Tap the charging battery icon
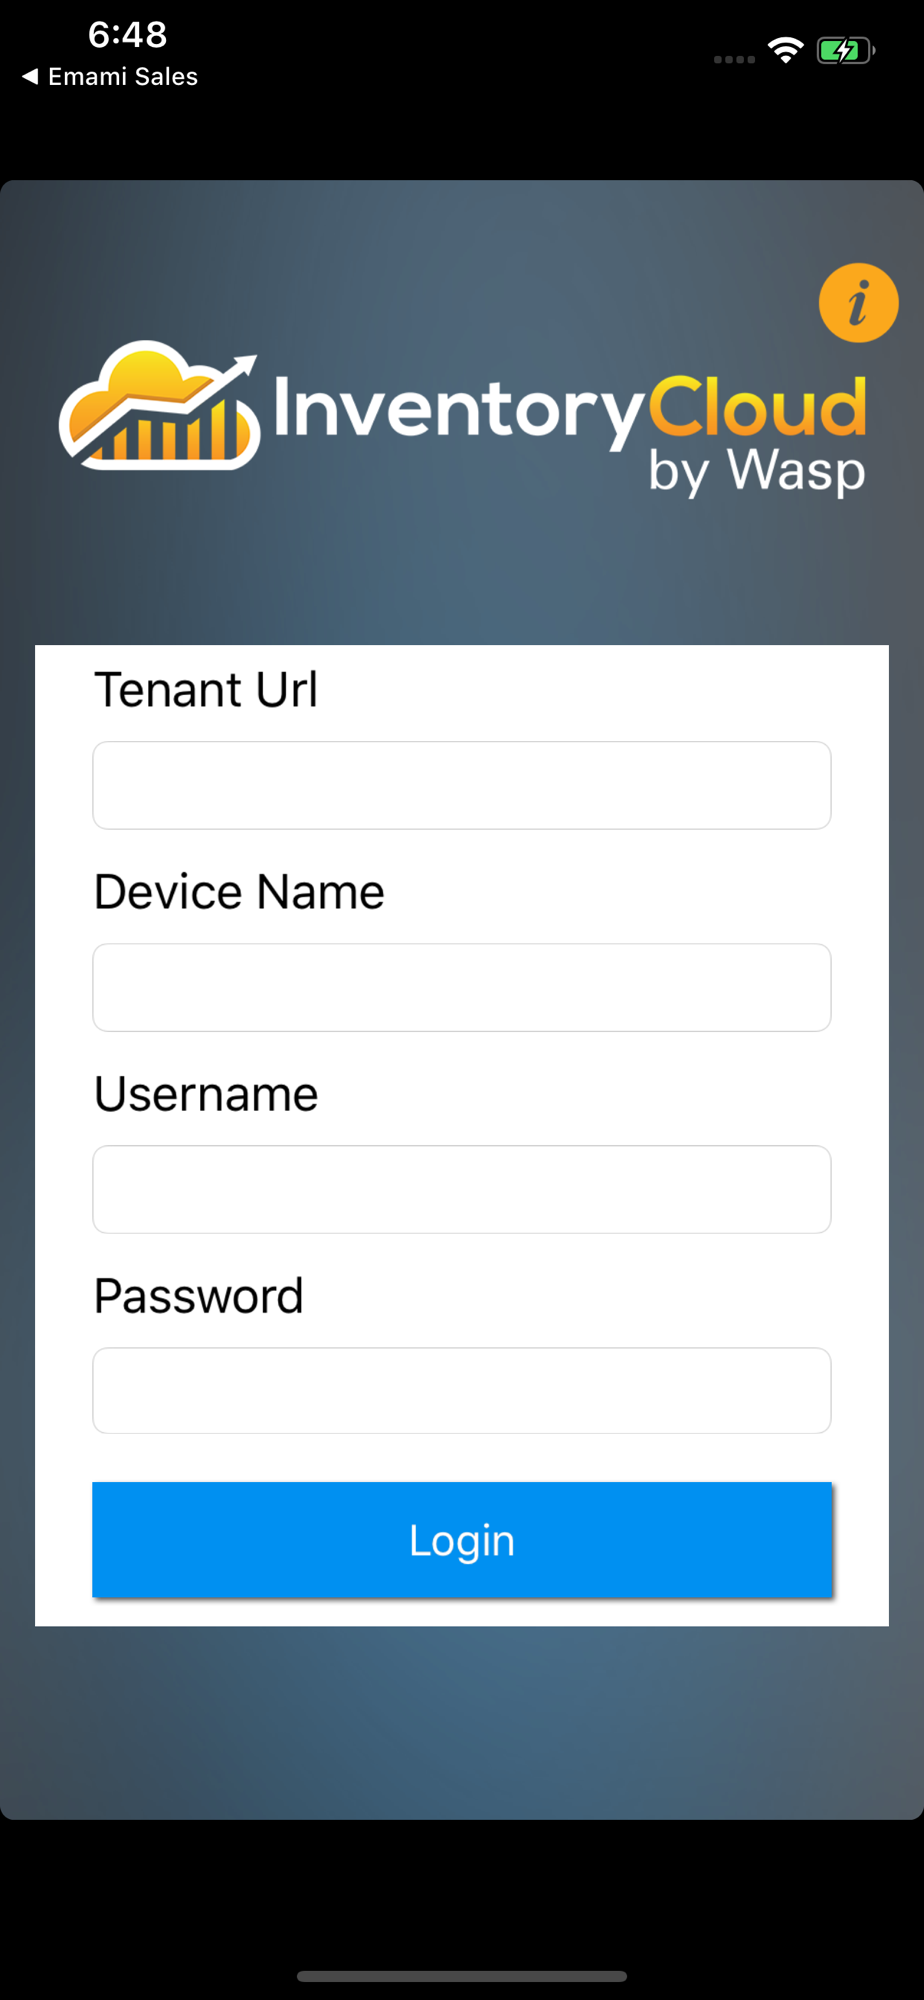 tap(846, 50)
